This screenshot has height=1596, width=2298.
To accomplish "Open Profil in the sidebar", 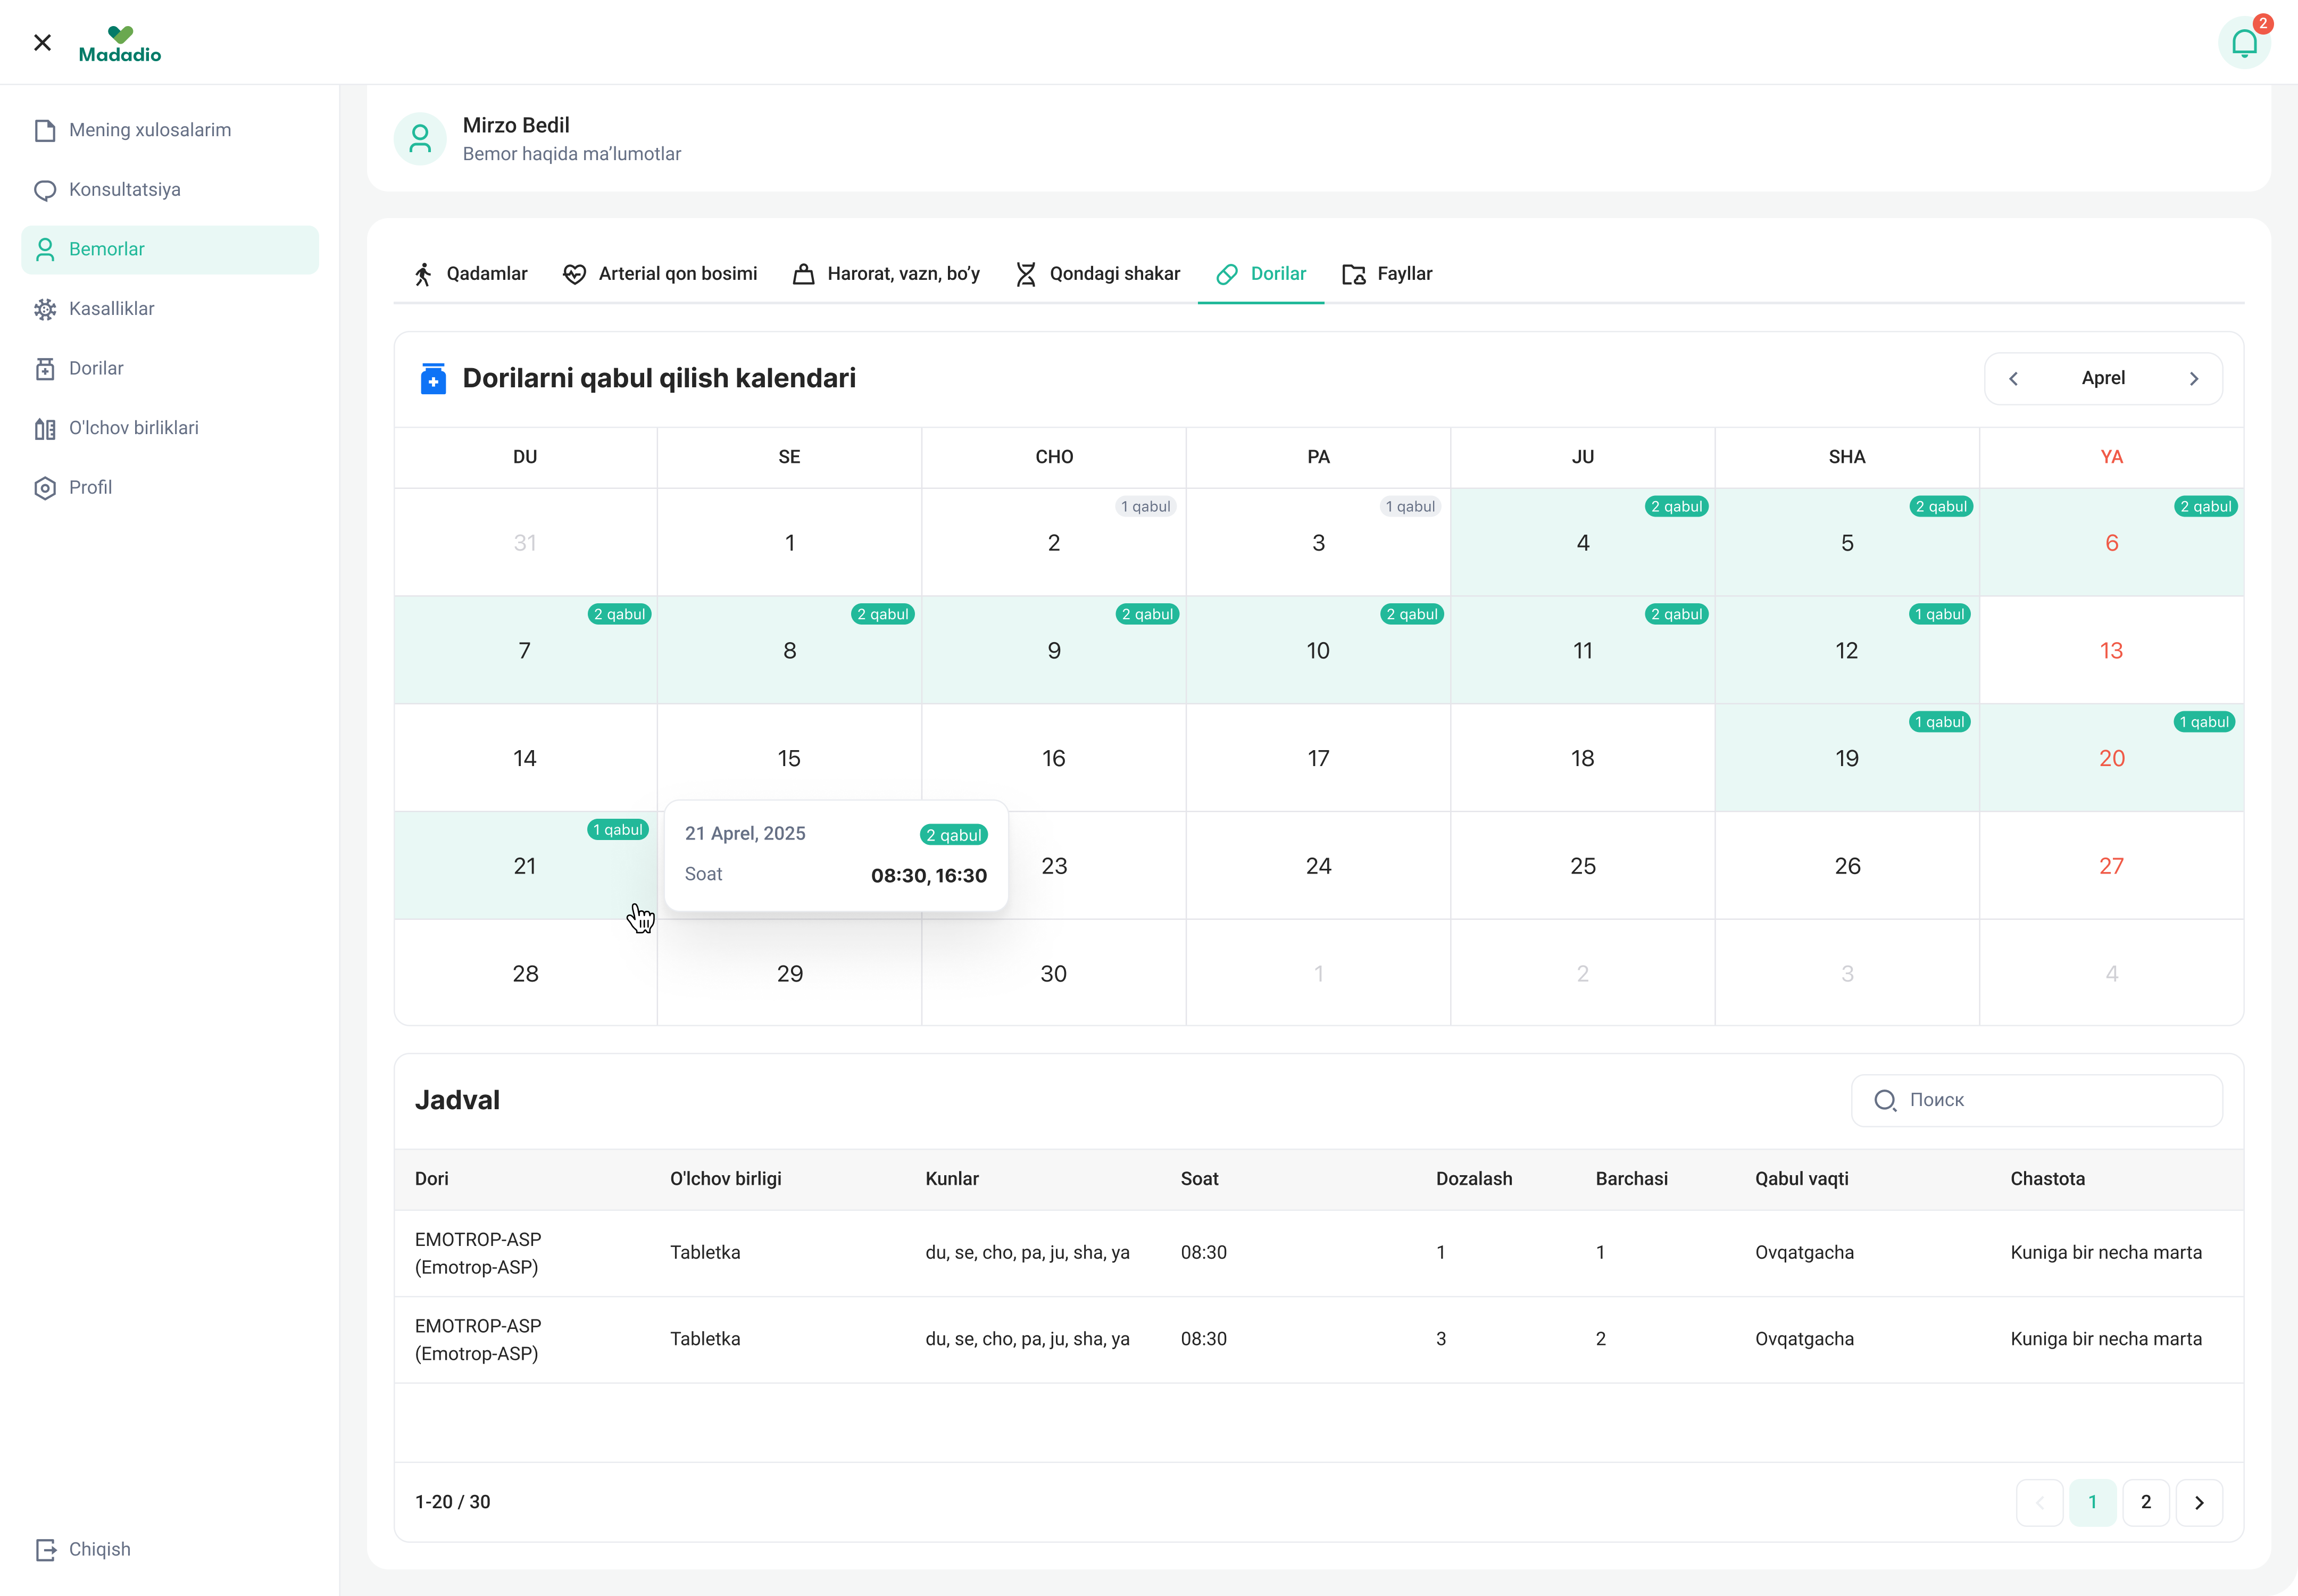I will [x=90, y=488].
